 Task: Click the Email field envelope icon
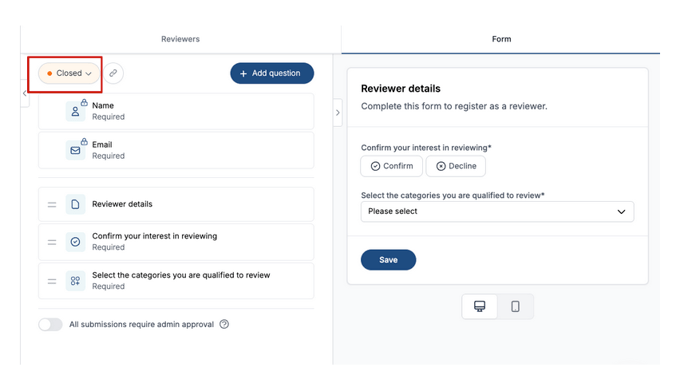coord(75,150)
